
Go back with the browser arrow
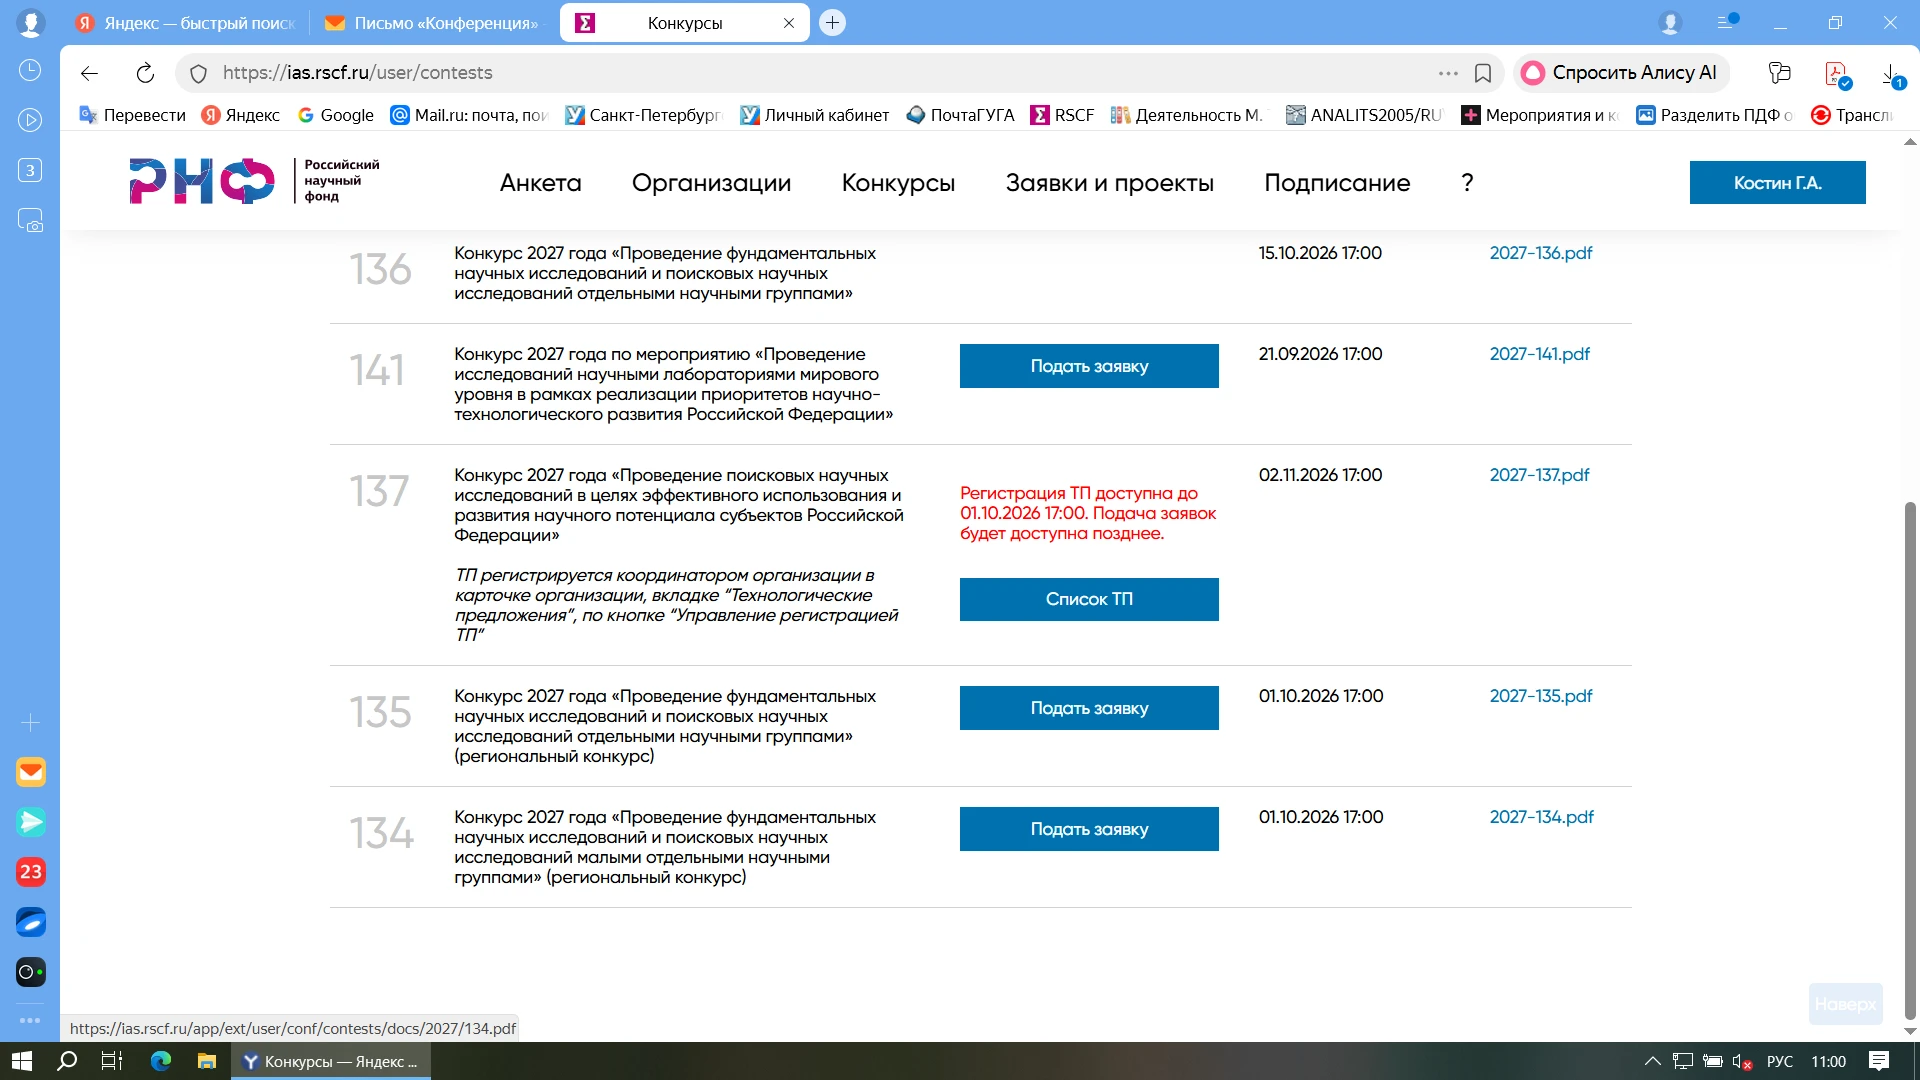click(89, 73)
